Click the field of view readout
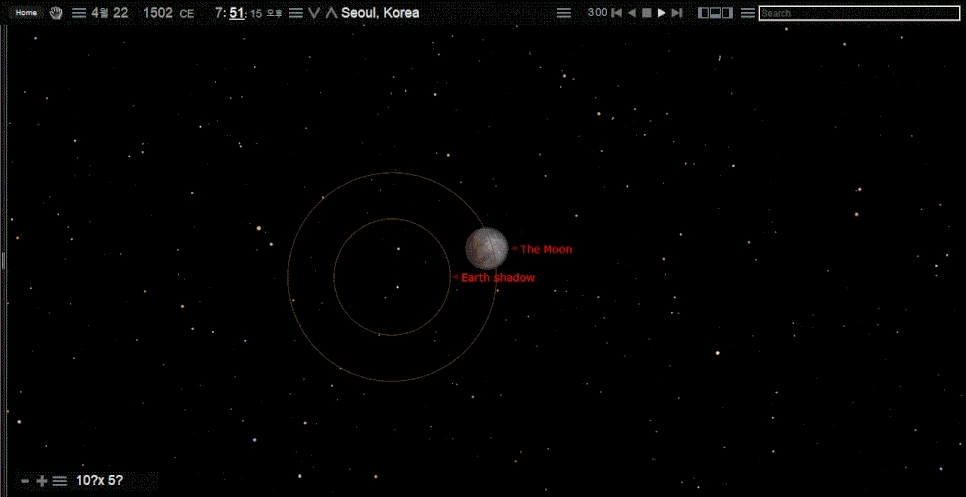This screenshot has height=497, width=966. click(99, 480)
